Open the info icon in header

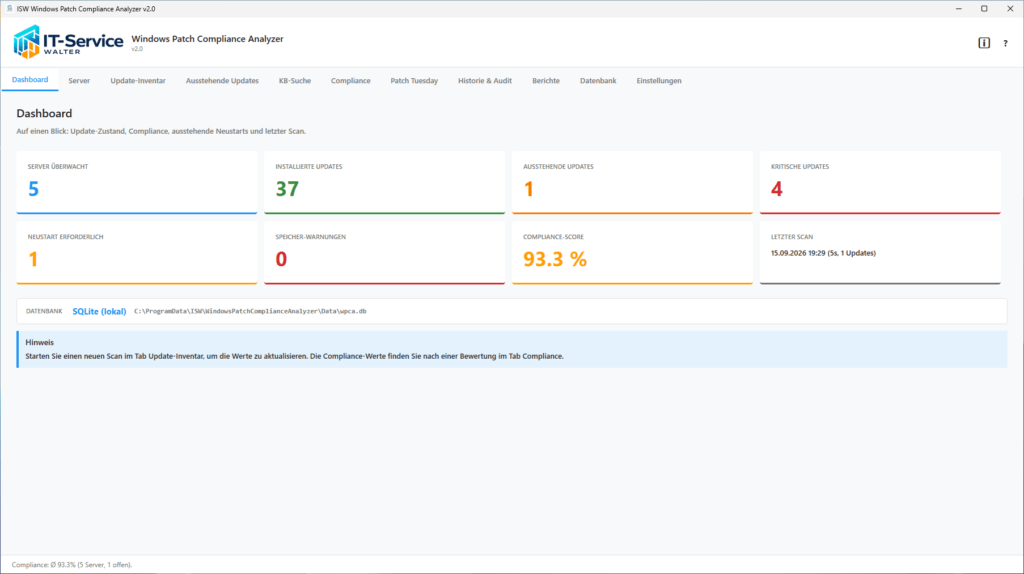(984, 43)
